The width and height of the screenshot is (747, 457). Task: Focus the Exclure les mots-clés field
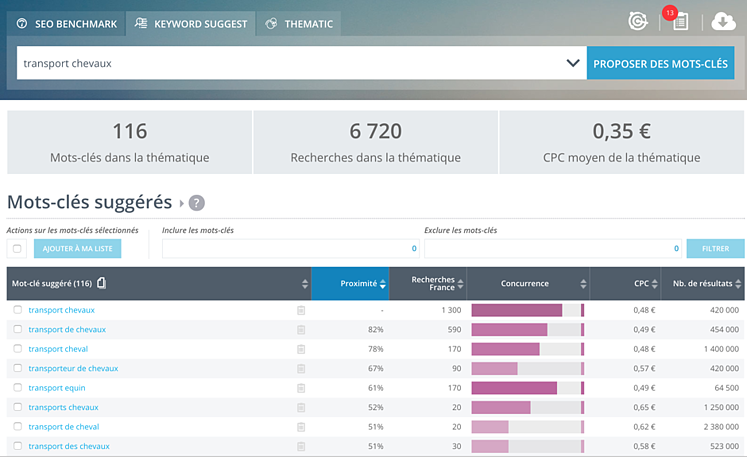click(553, 249)
